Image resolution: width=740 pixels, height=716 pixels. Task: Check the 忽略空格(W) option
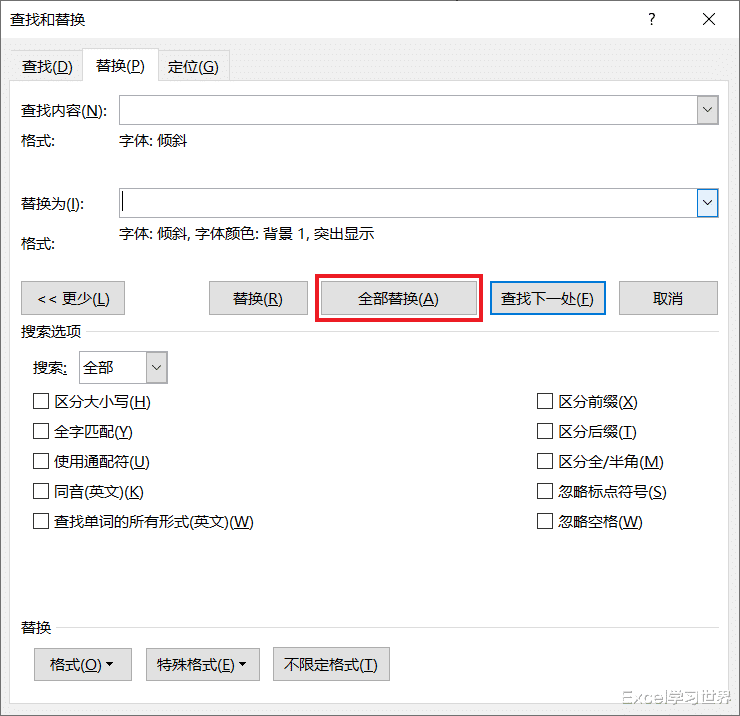[545, 522]
